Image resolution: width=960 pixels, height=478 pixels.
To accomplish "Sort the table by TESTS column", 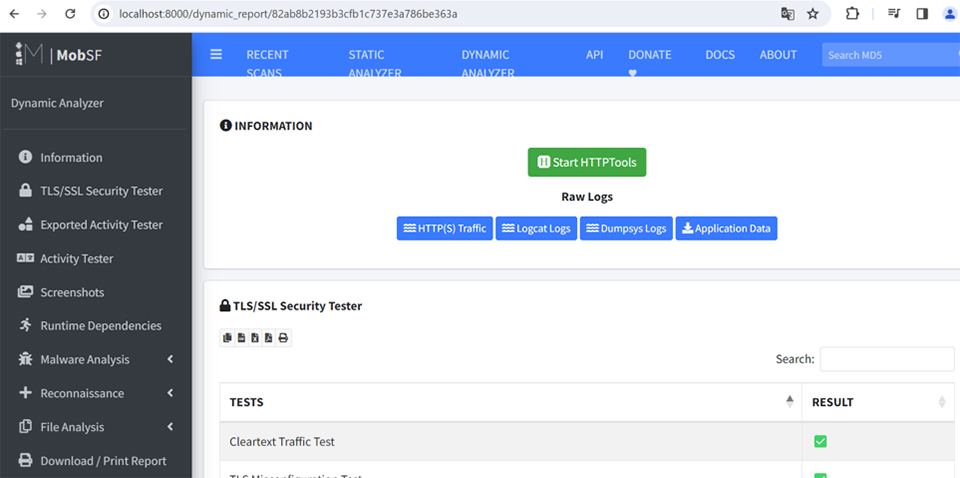I will pos(510,402).
